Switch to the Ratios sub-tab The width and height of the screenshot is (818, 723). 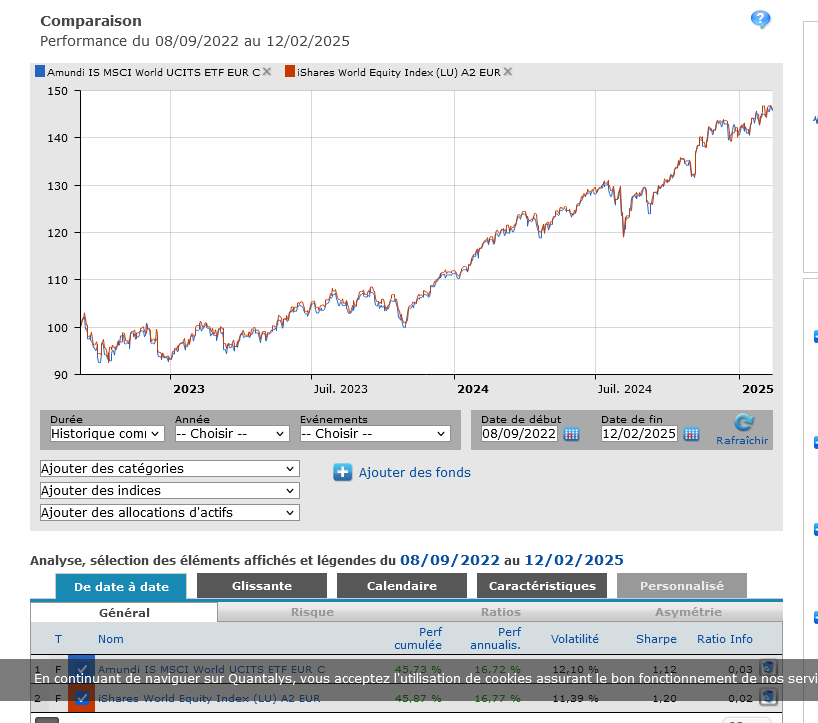click(x=501, y=612)
